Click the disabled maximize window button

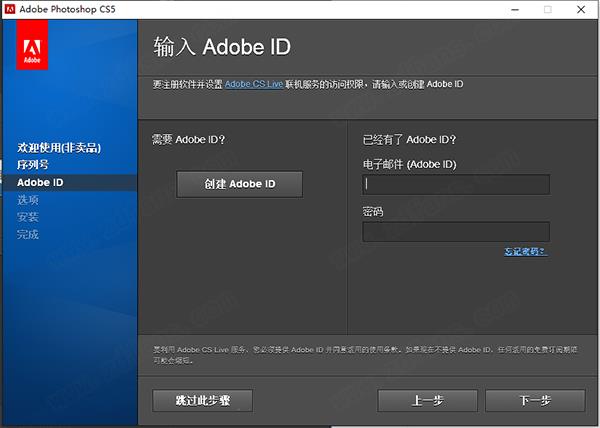tap(548, 9)
